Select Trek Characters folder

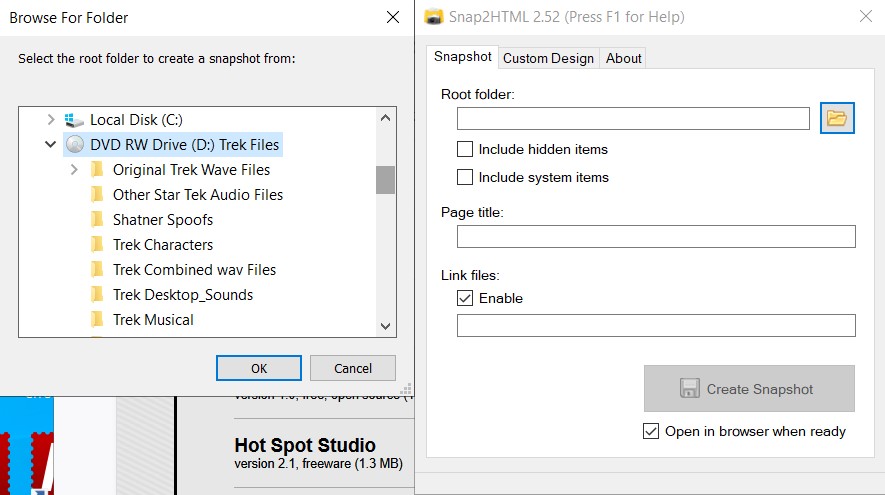(163, 244)
